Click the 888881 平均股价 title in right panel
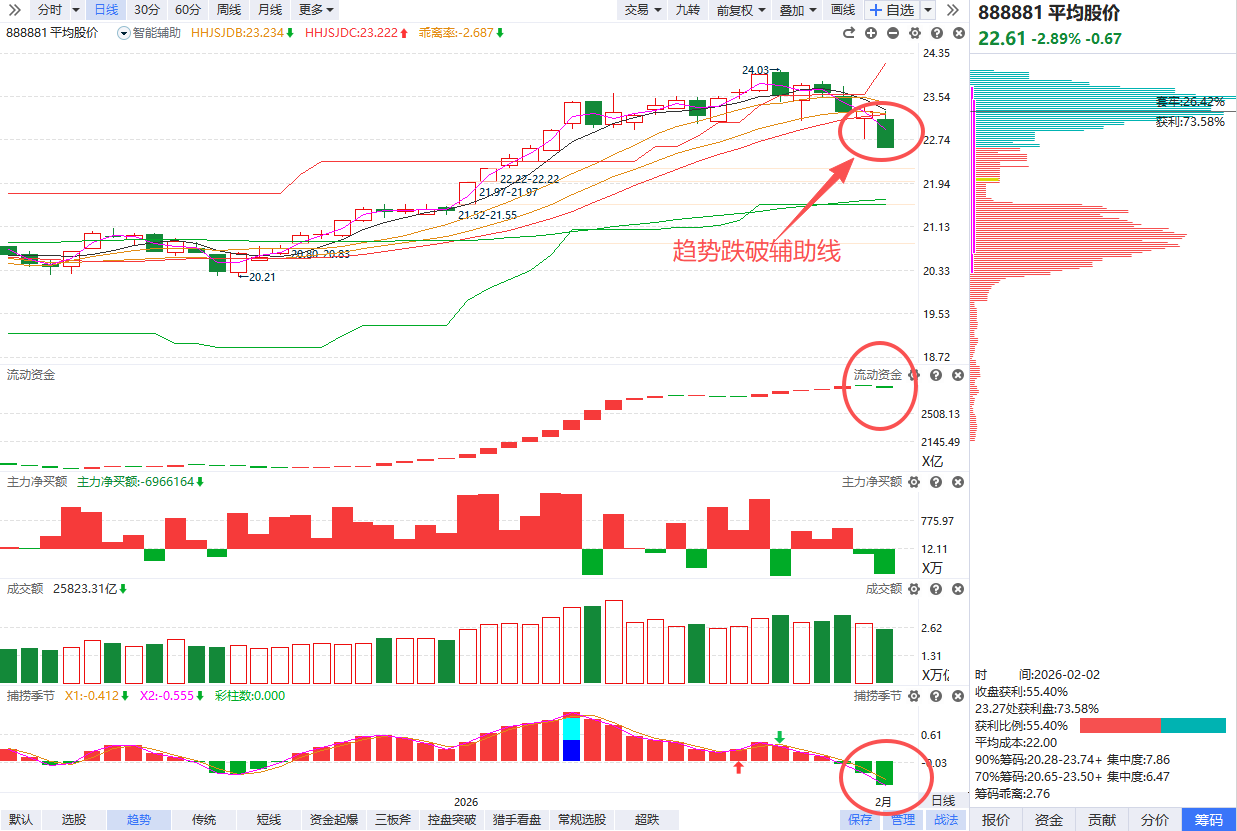Viewport: 1237px width, 831px height. (1049, 13)
